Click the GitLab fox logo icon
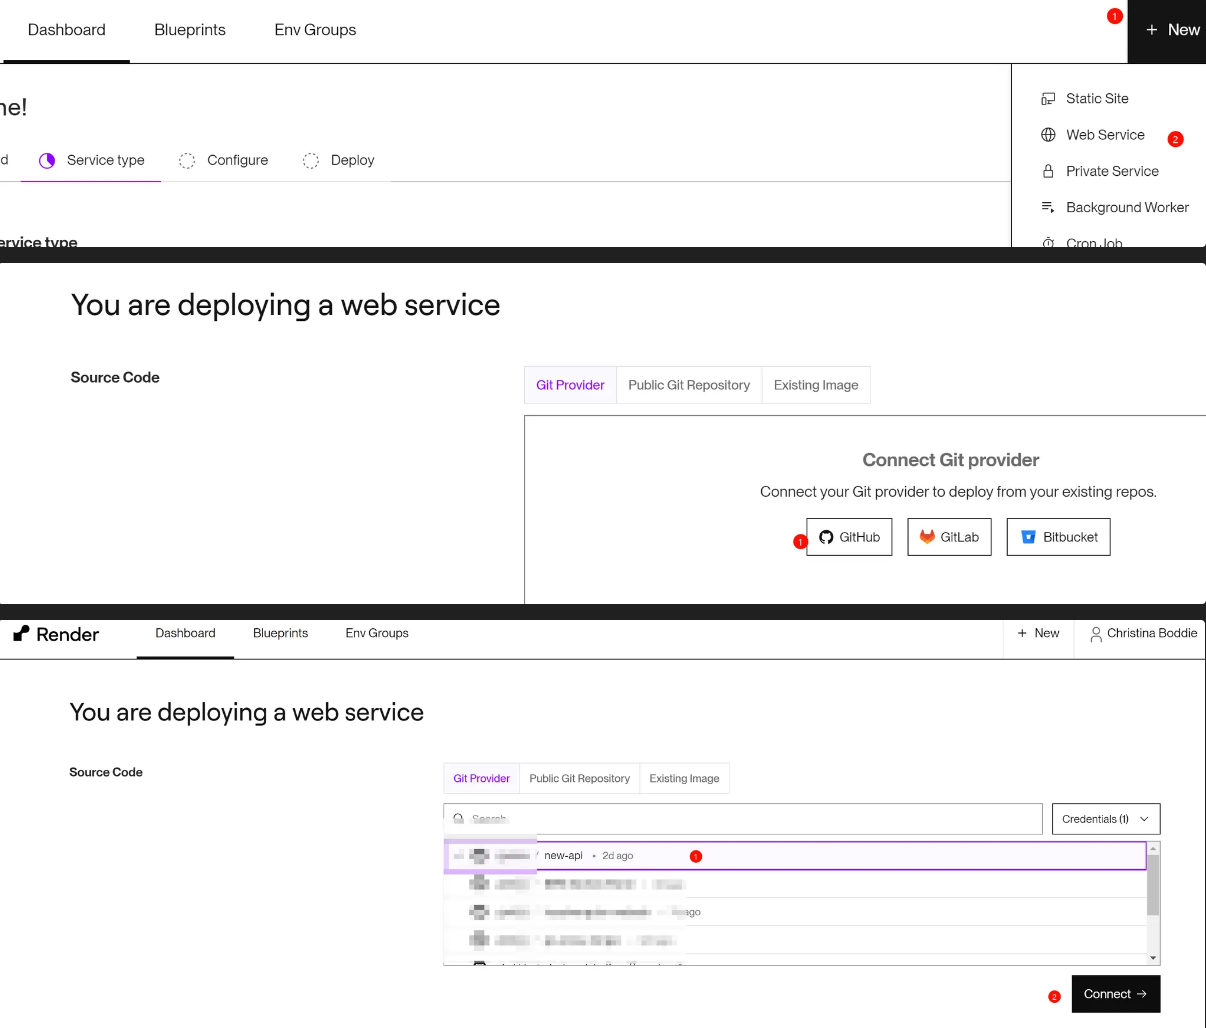Screen dimensions: 1206x1028 tap(927, 537)
